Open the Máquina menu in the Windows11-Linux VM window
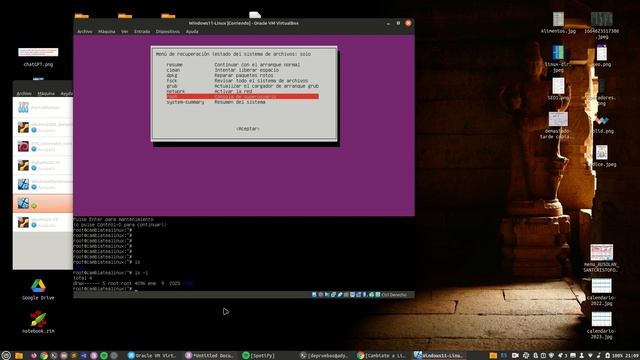This screenshot has height=360, width=640. click(x=107, y=31)
